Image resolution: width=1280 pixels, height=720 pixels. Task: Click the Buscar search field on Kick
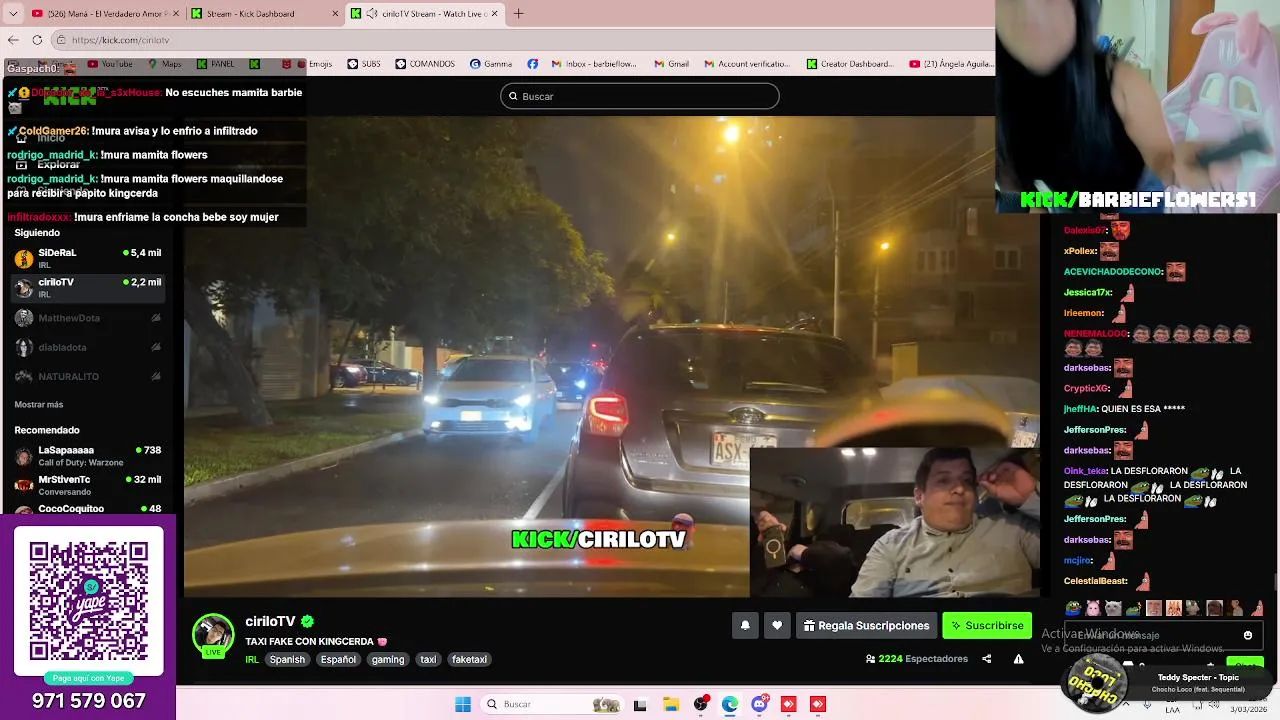tap(640, 96)
